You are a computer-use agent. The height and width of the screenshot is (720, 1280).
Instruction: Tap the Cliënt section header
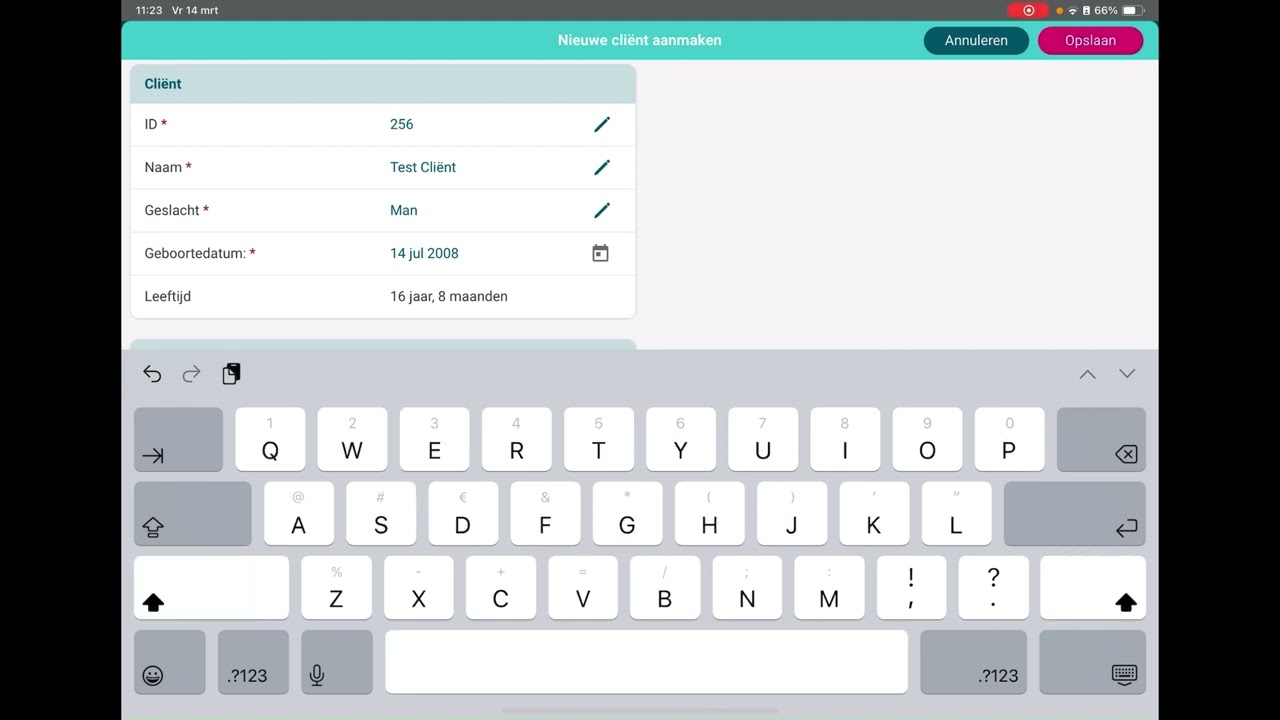coord(383,84)
